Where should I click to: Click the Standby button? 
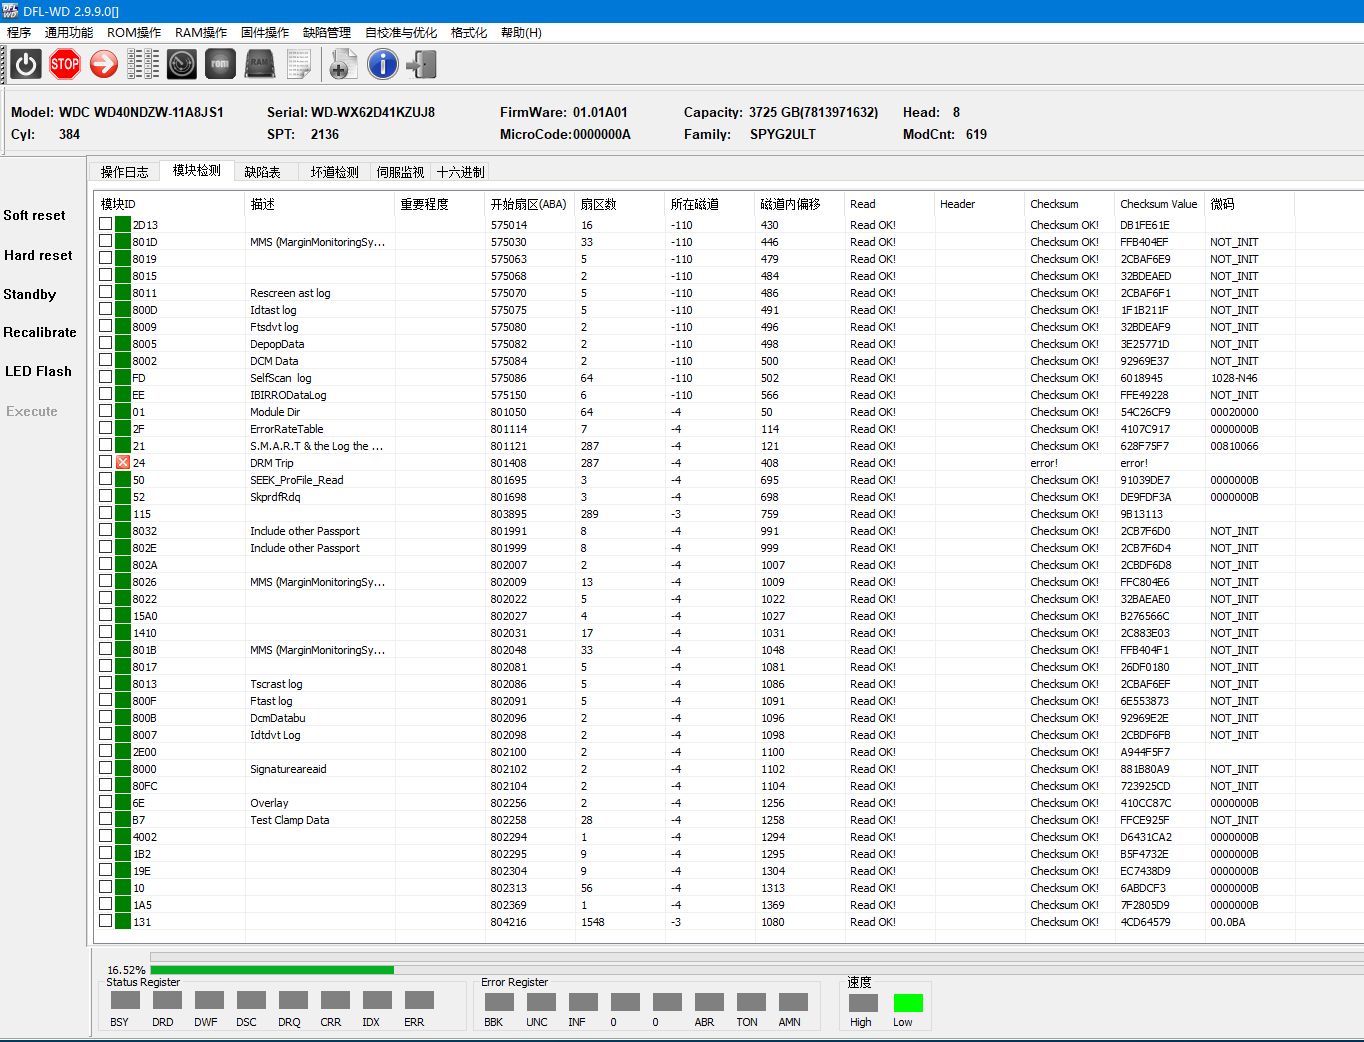tap(30, 294)
